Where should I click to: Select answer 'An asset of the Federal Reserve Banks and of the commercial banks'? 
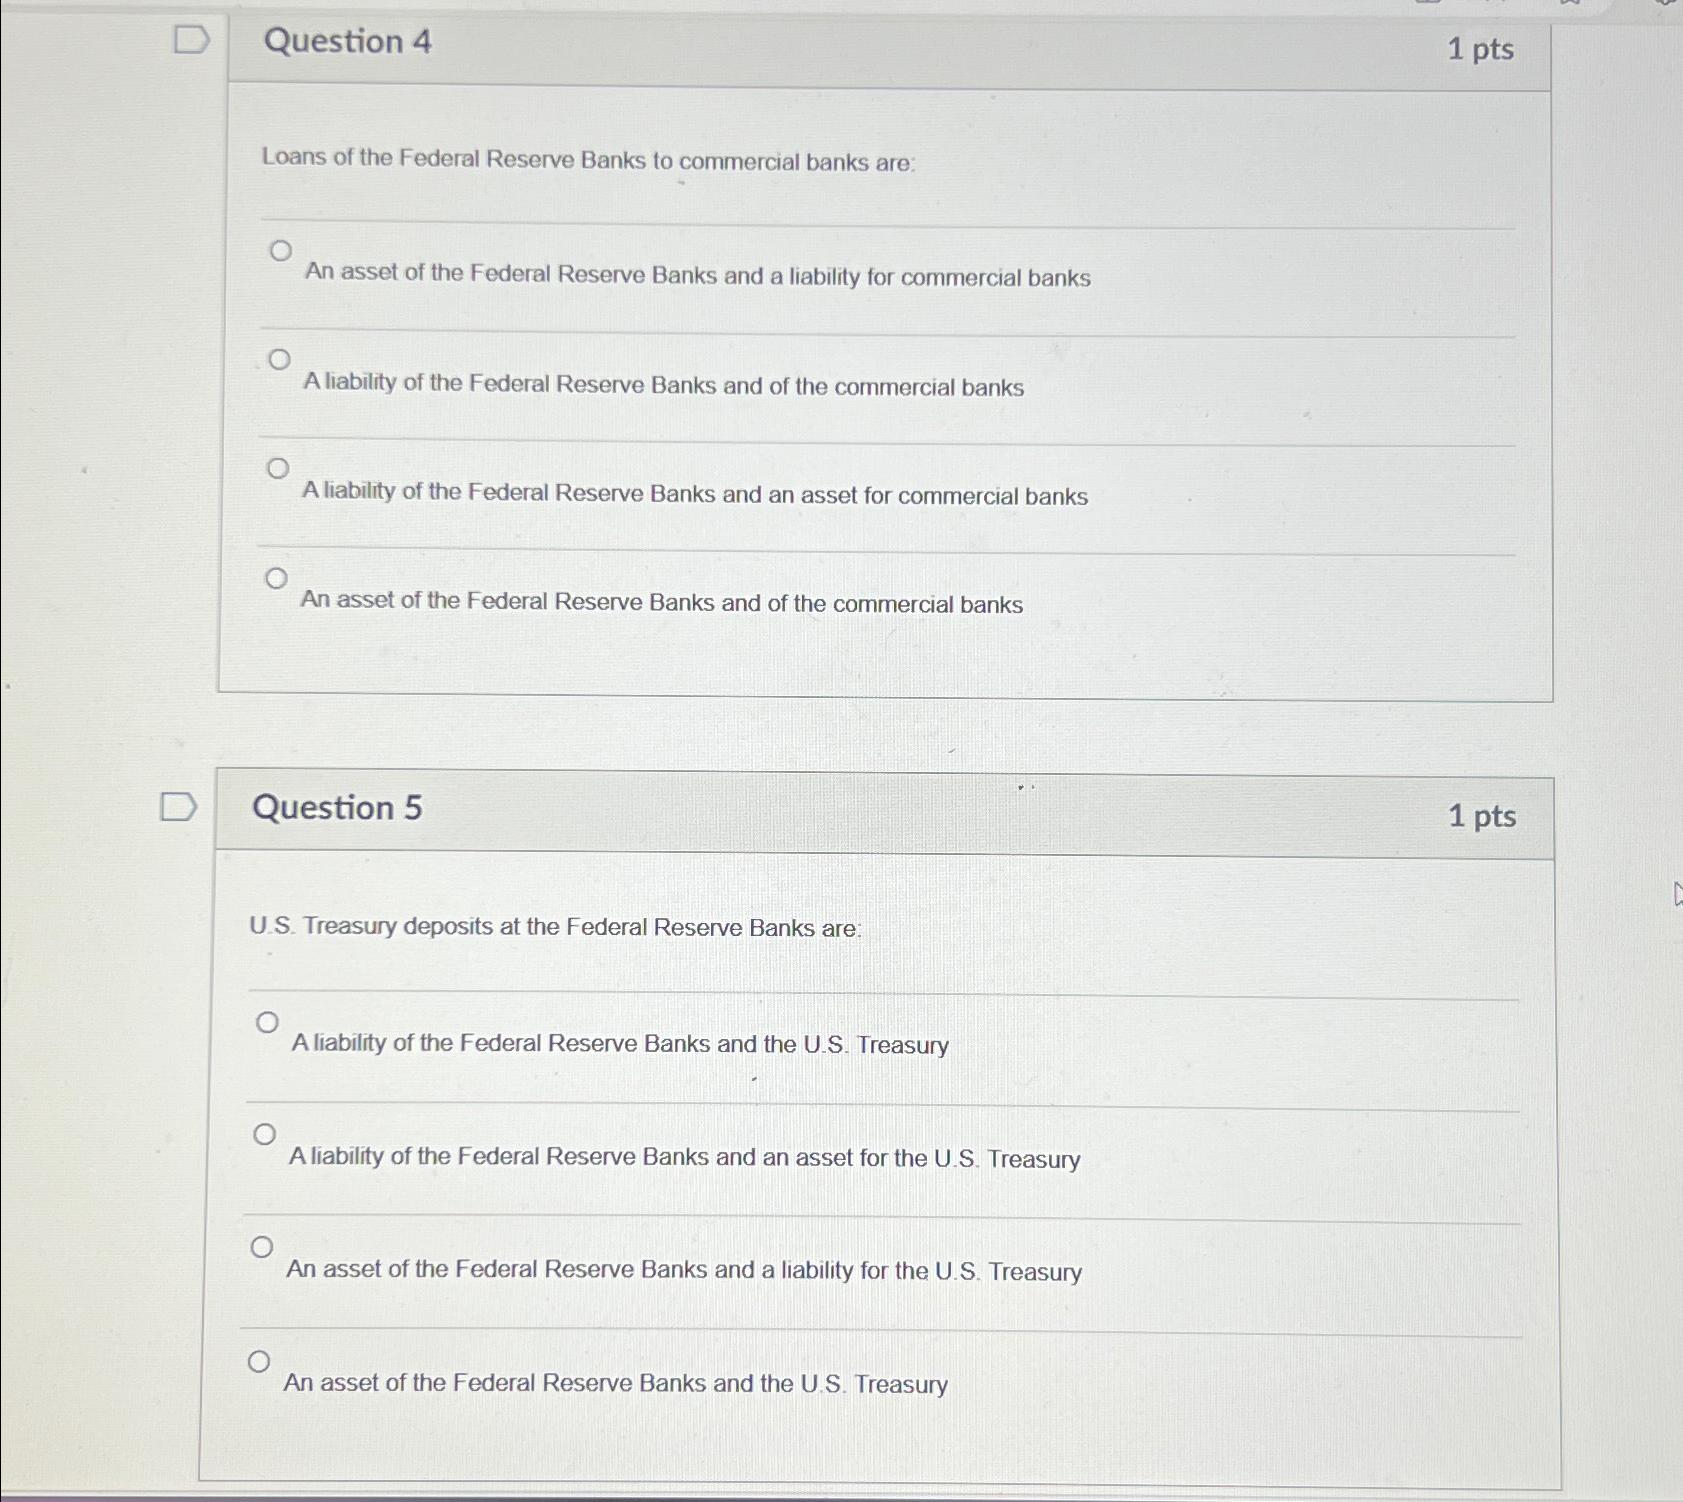coord(277,576)
